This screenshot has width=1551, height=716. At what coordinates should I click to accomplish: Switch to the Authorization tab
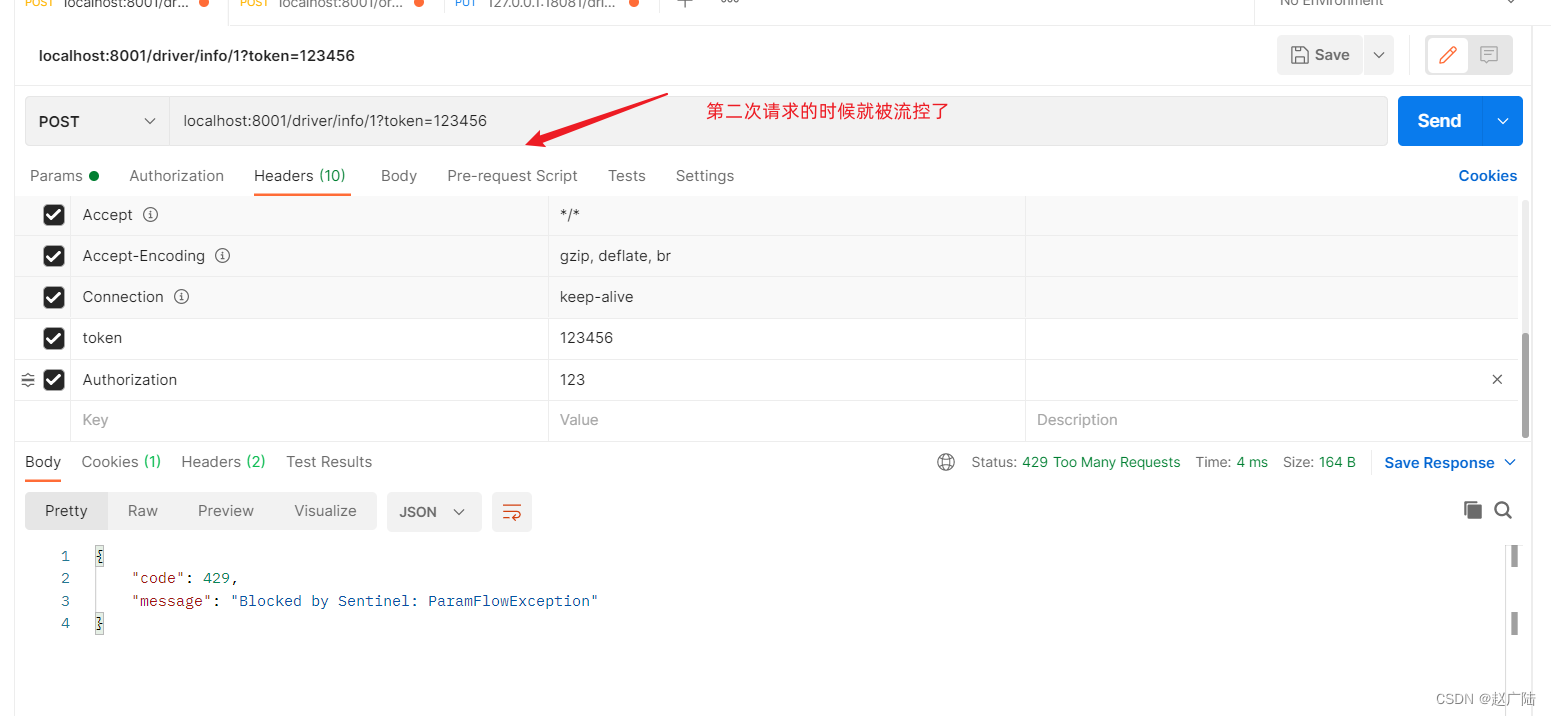click(177, 175)
